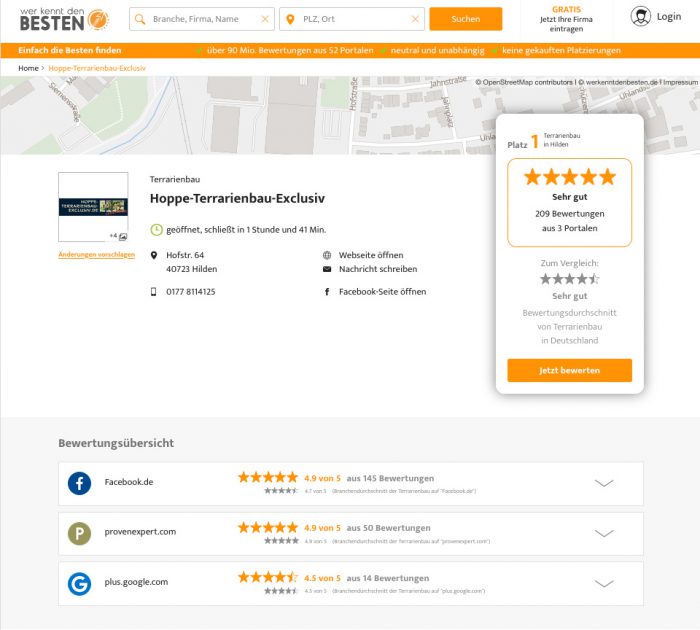Open OpenStreetMap contributors attribution
The width and height of the screenshot is (700, 630).
click(x=524, y=83)
